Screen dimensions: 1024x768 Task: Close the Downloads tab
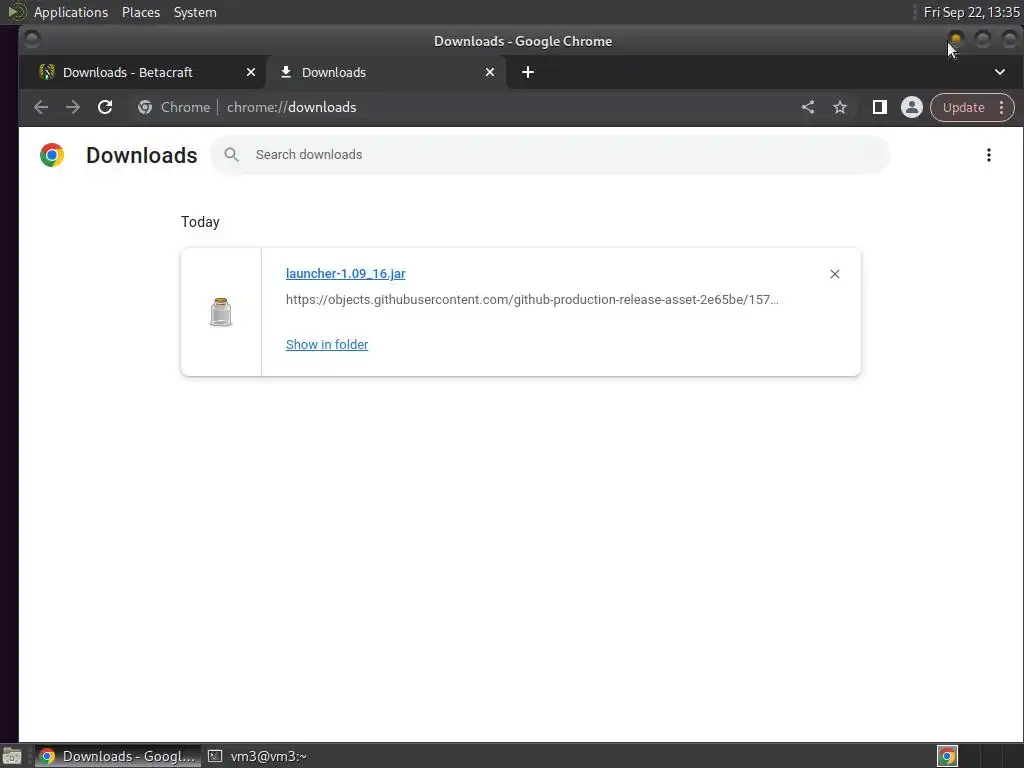click(x=490, y=72)
